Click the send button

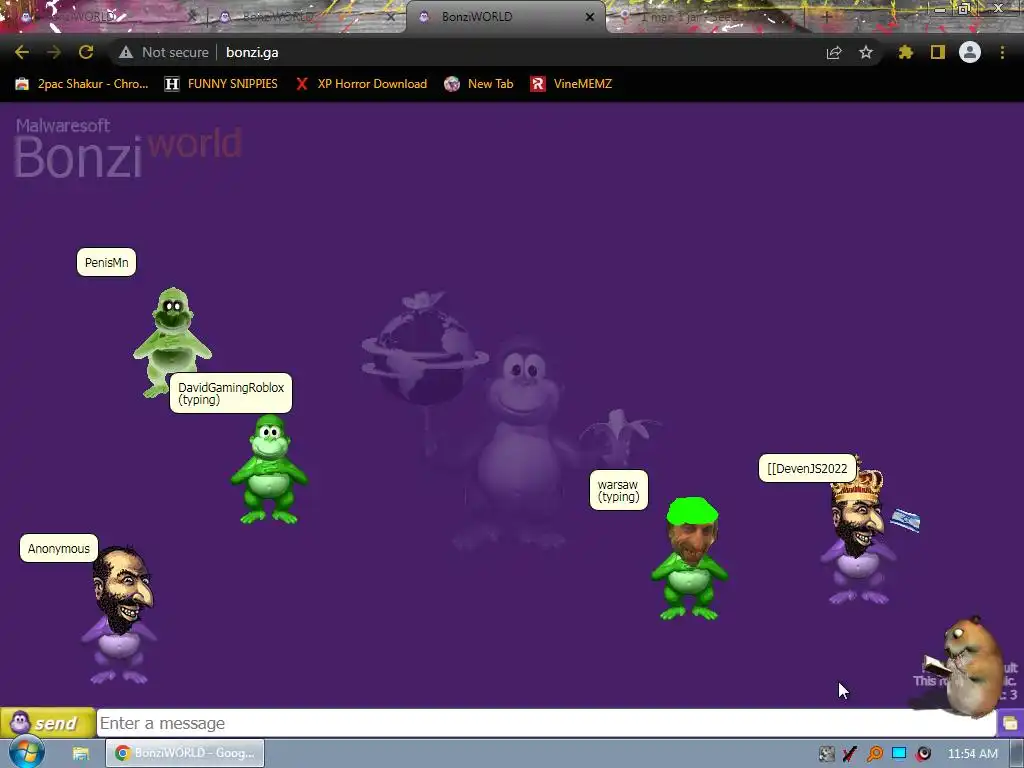(48, 724)
